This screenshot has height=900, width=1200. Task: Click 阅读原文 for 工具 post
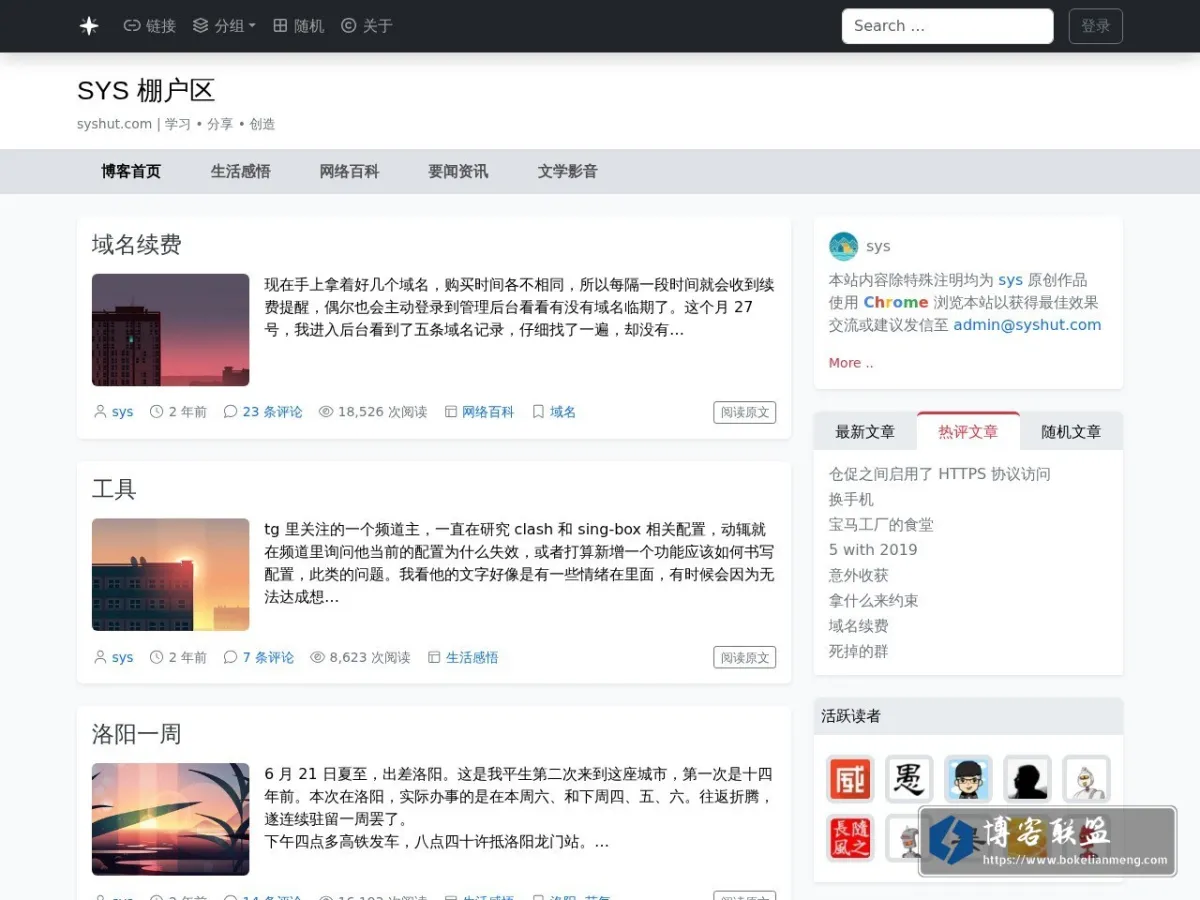[x=744, y=658]
